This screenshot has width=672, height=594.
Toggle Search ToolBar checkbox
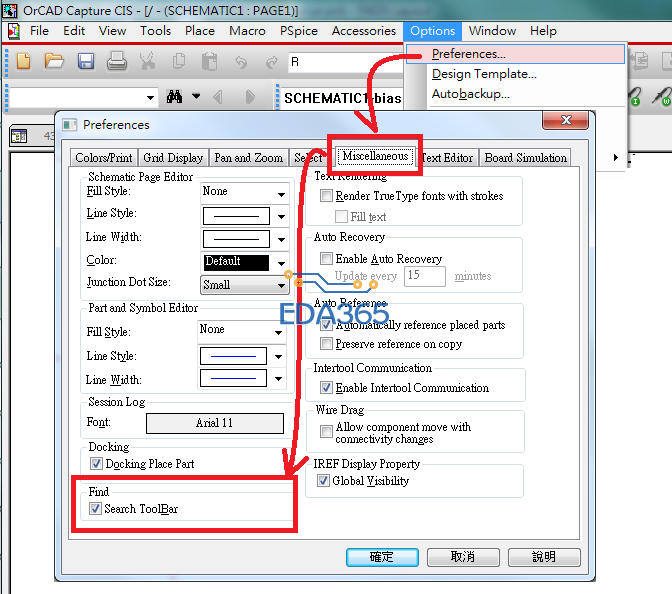coord(95,509)
